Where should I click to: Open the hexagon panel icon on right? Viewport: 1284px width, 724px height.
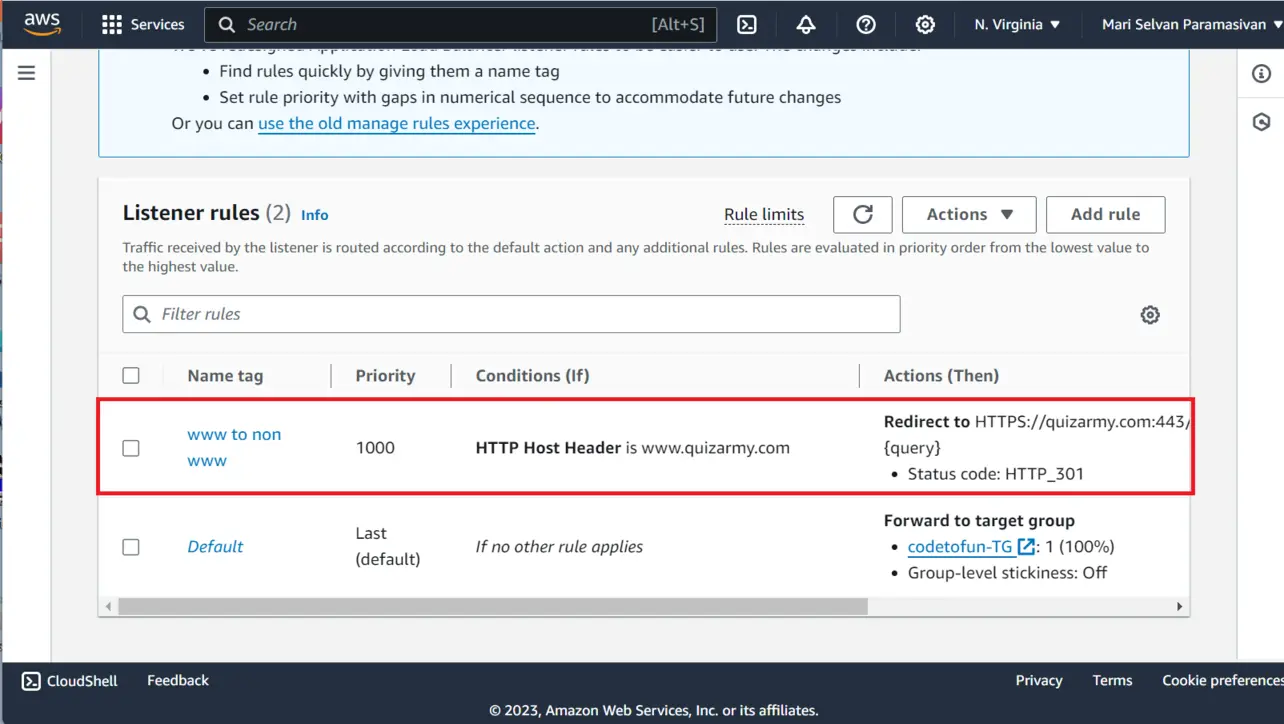(1261, 122)
